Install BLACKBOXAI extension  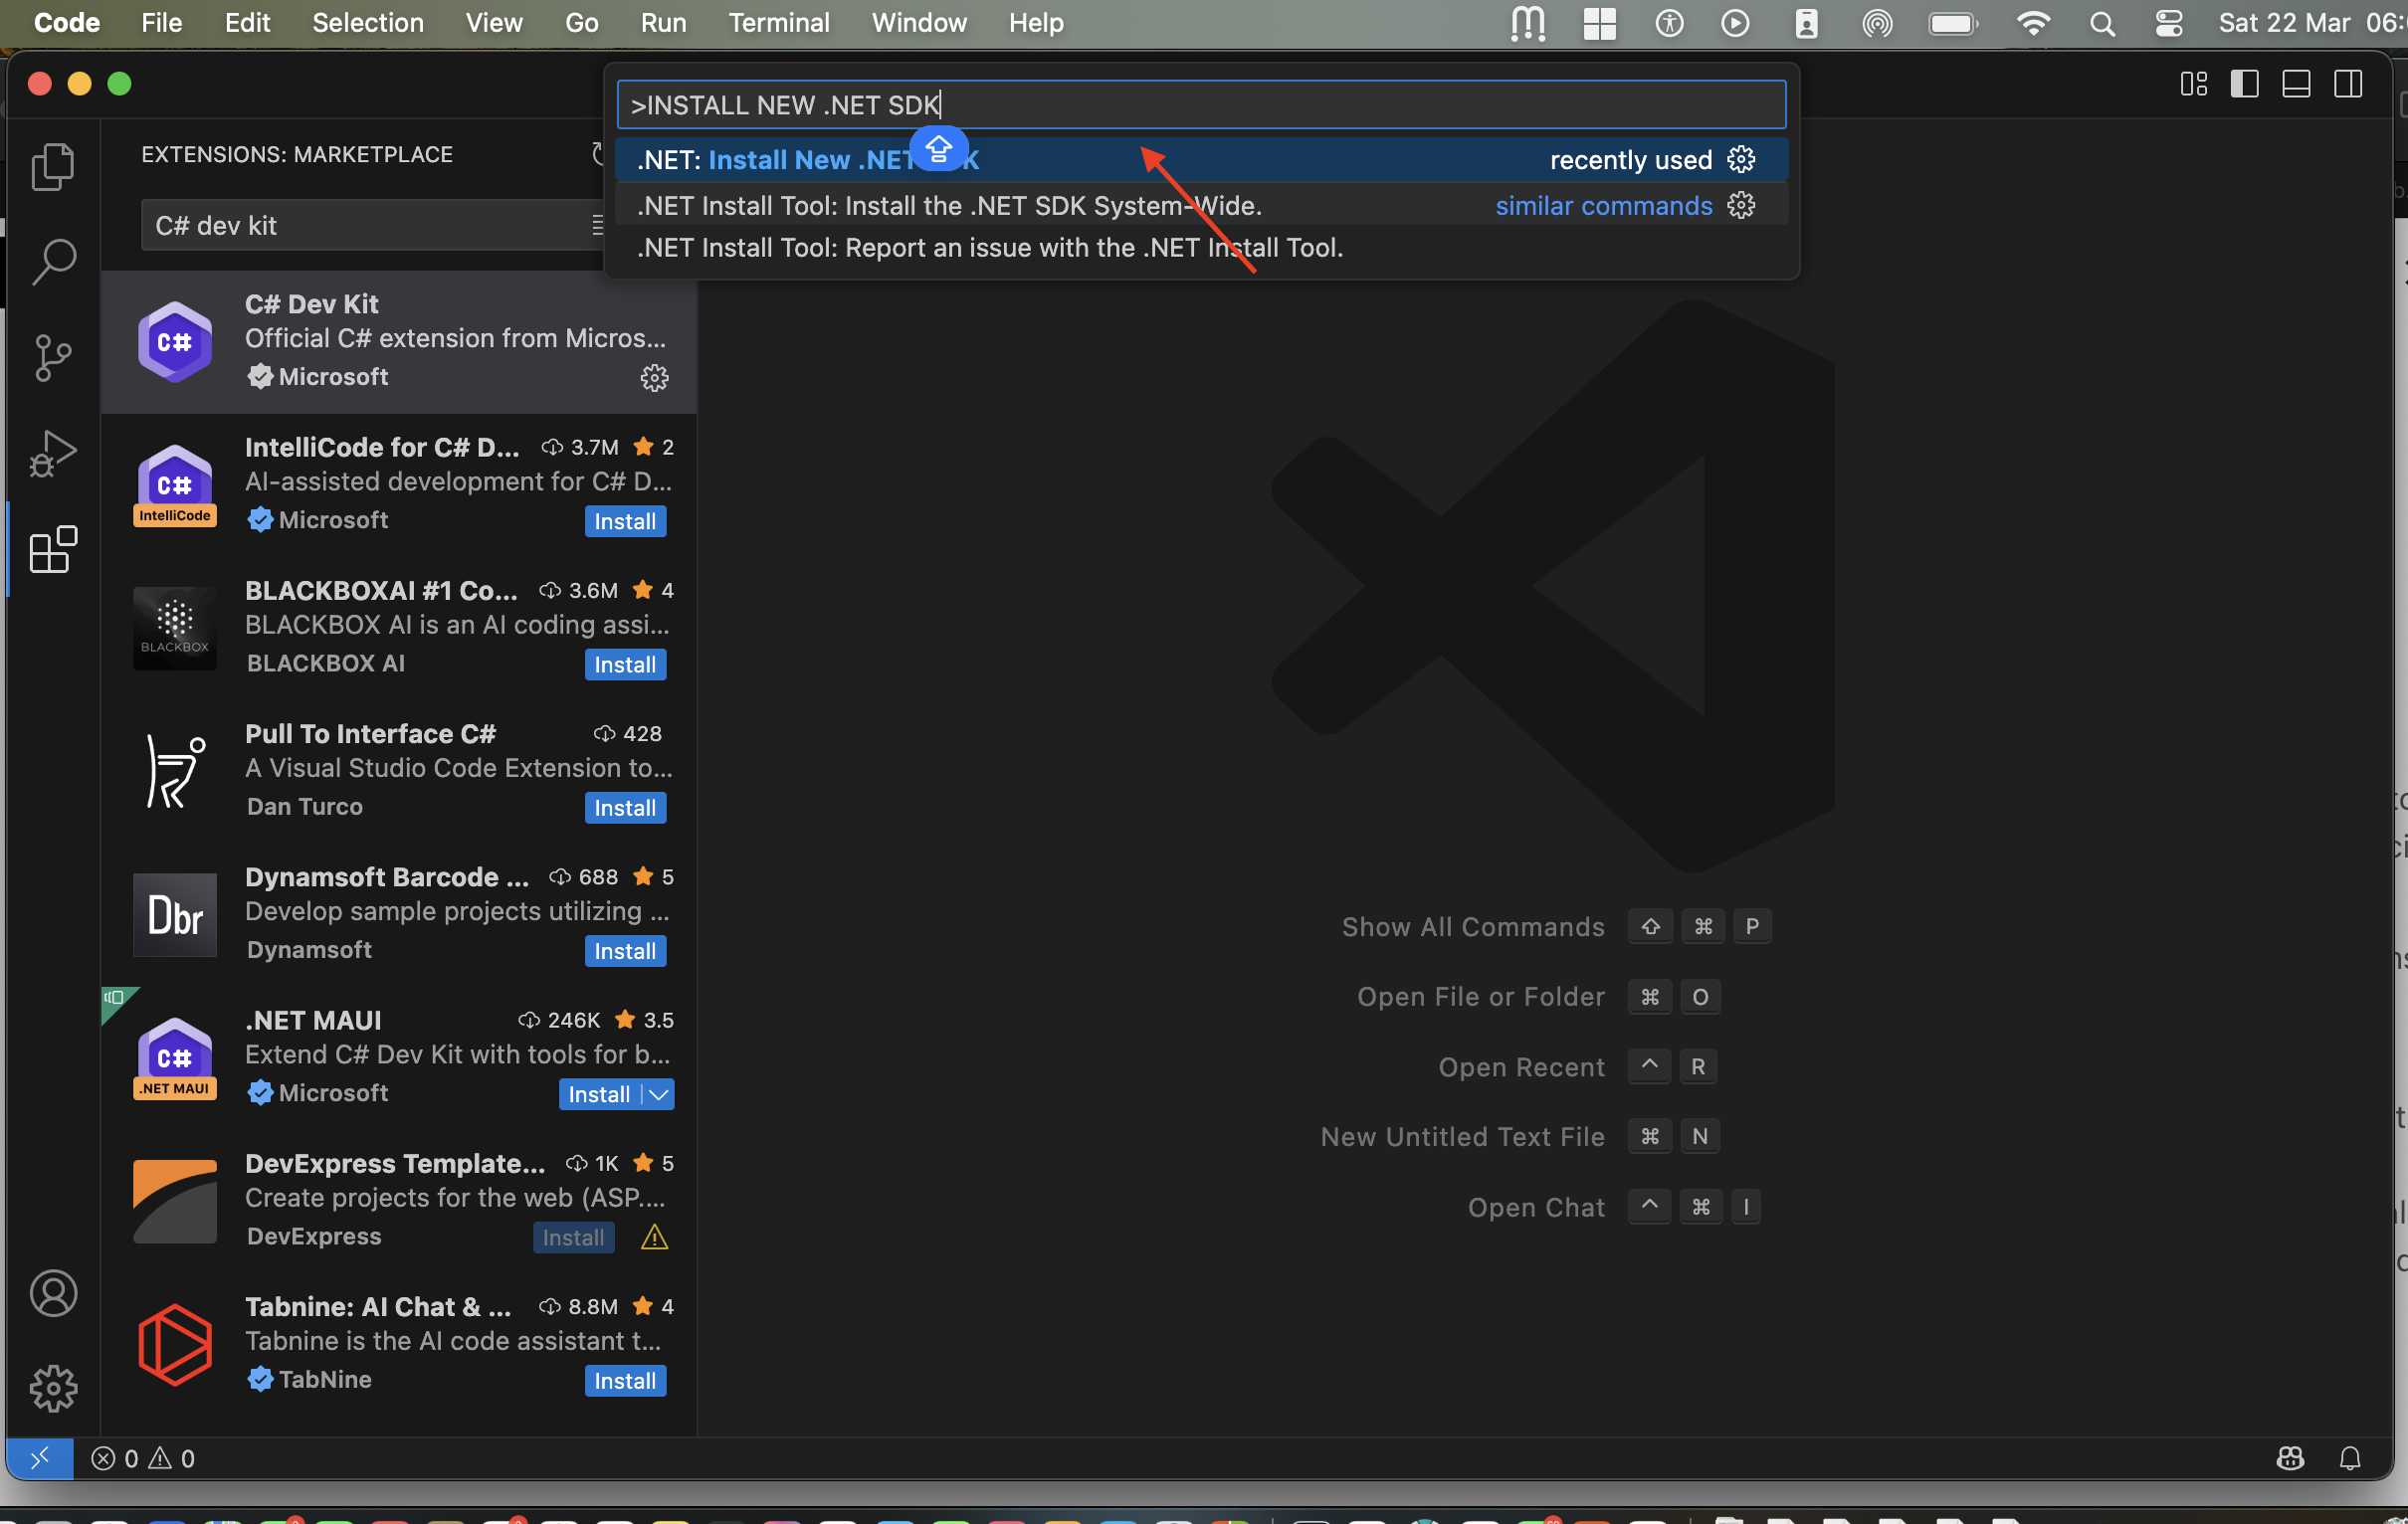625,664
